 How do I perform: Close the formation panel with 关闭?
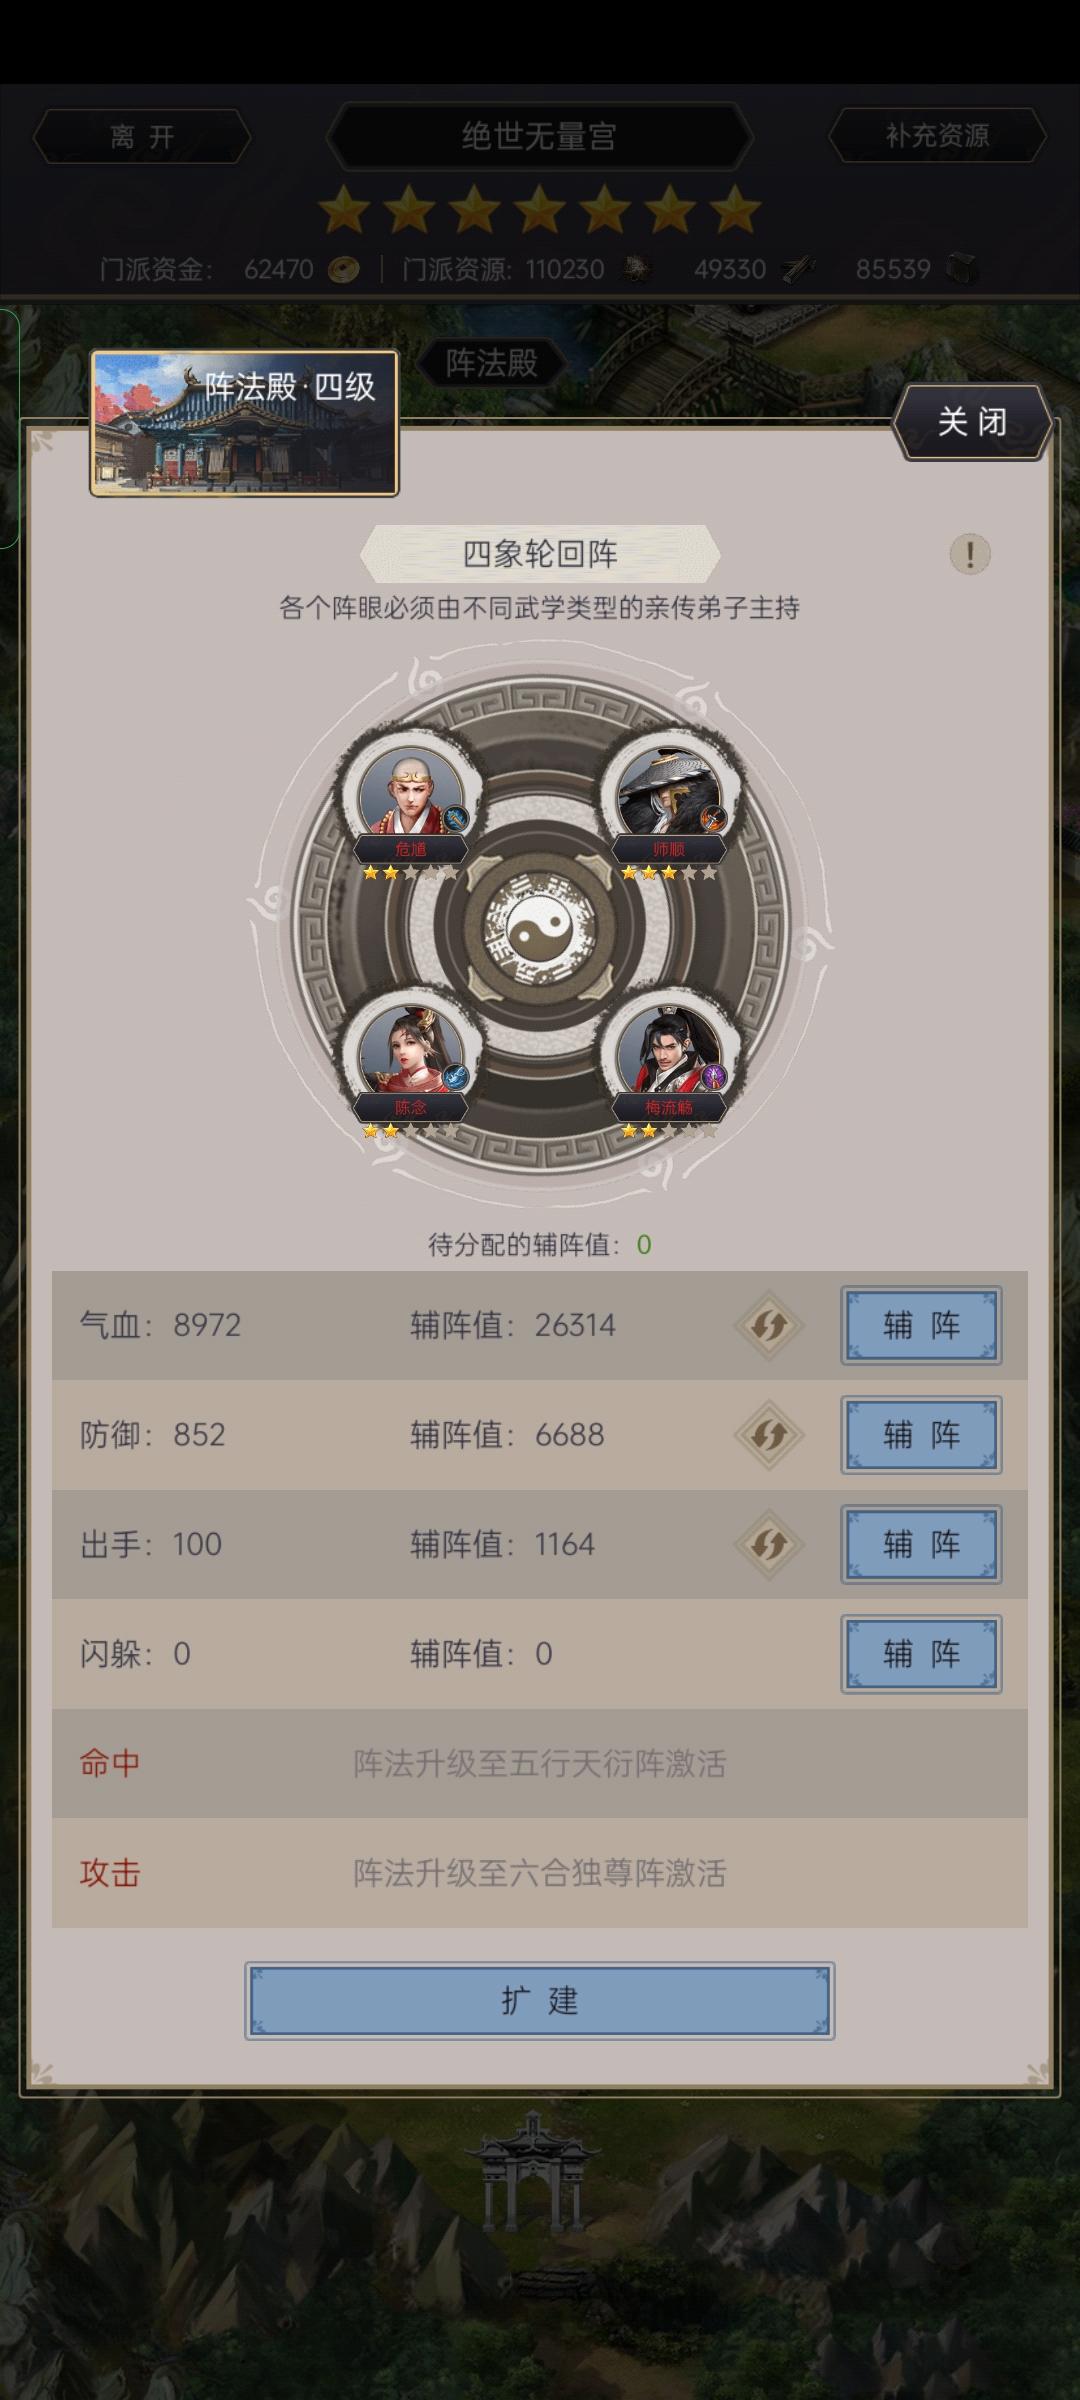[x=972, y=422]
